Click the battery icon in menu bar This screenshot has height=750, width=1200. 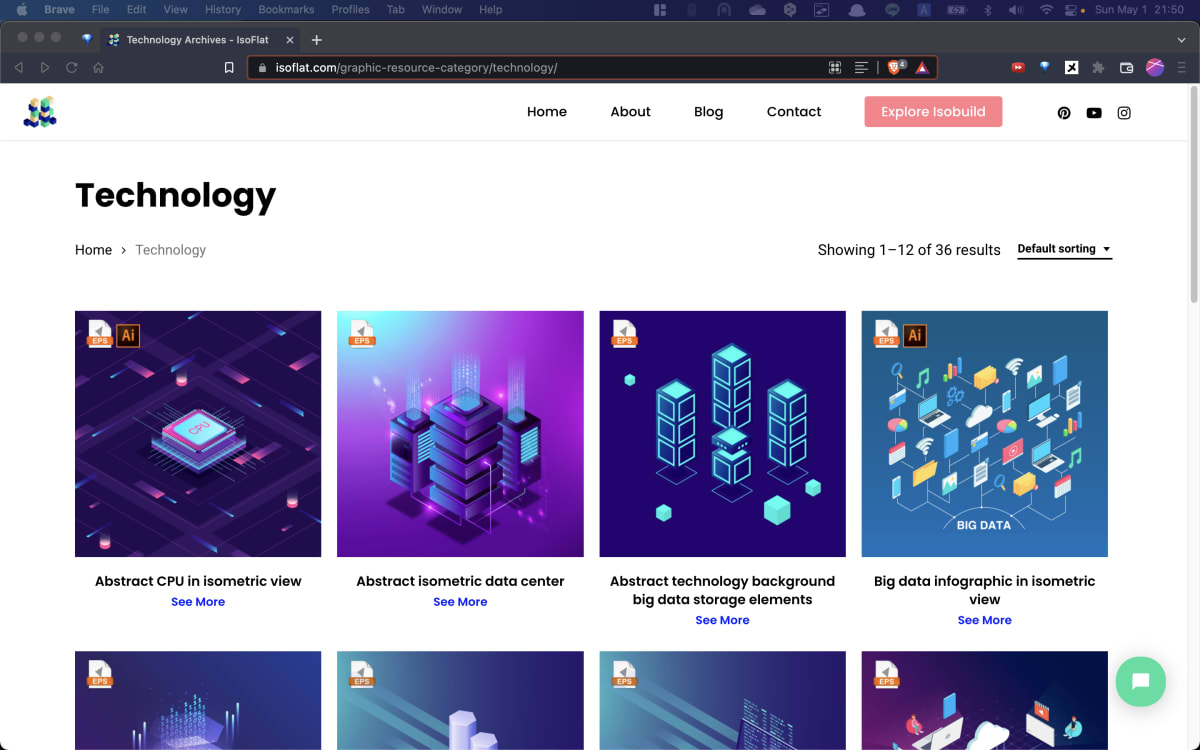pyautogui.click(x=956, y=10)
